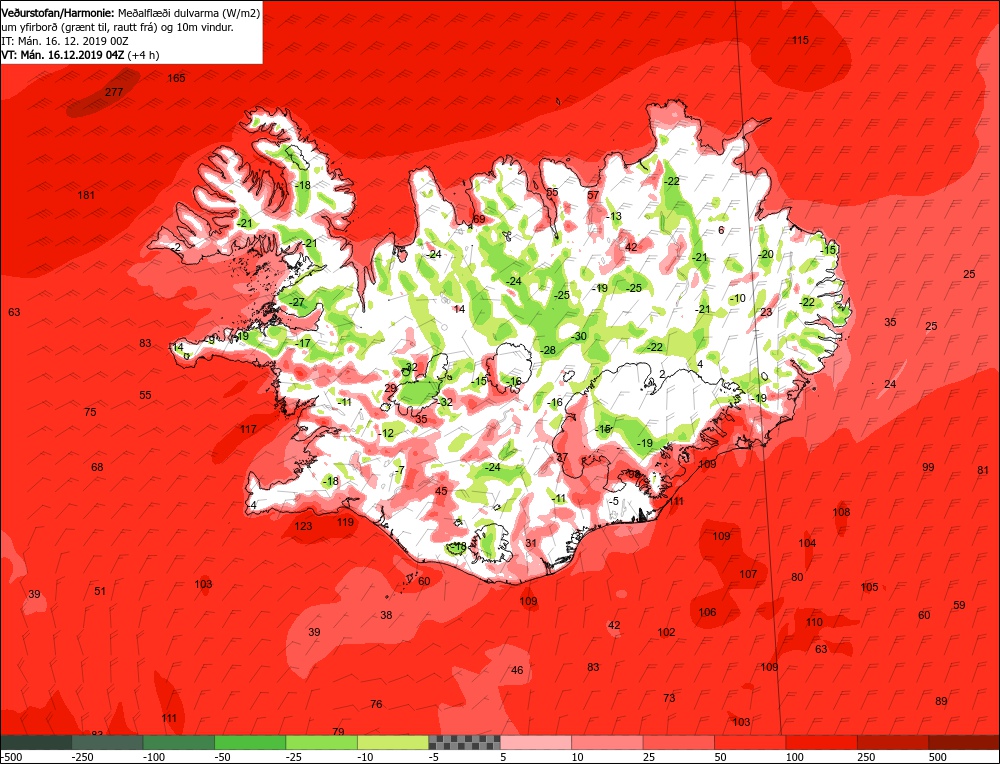The image size is (1000, 764).
Task: Click the value 117 off the west coast
Action: 248,429
